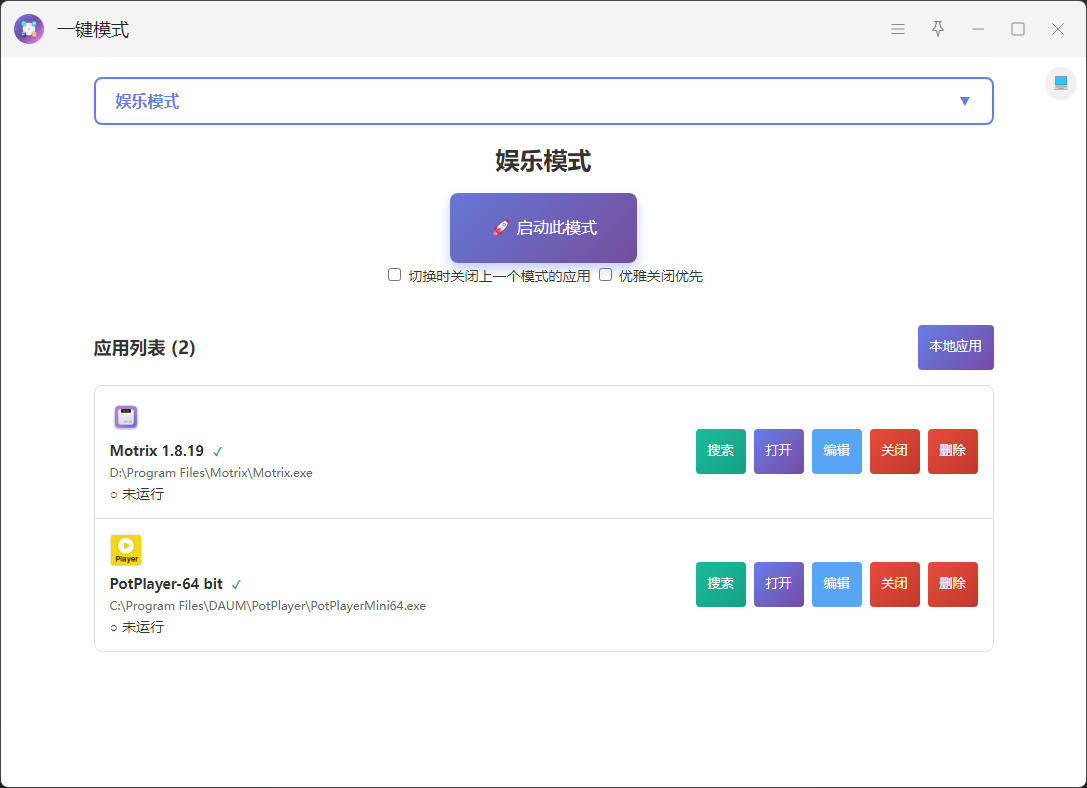The height and width of the screenshot is (788, 1087).
Task: Open the 本地应用 button
Action: coord(955,347)
